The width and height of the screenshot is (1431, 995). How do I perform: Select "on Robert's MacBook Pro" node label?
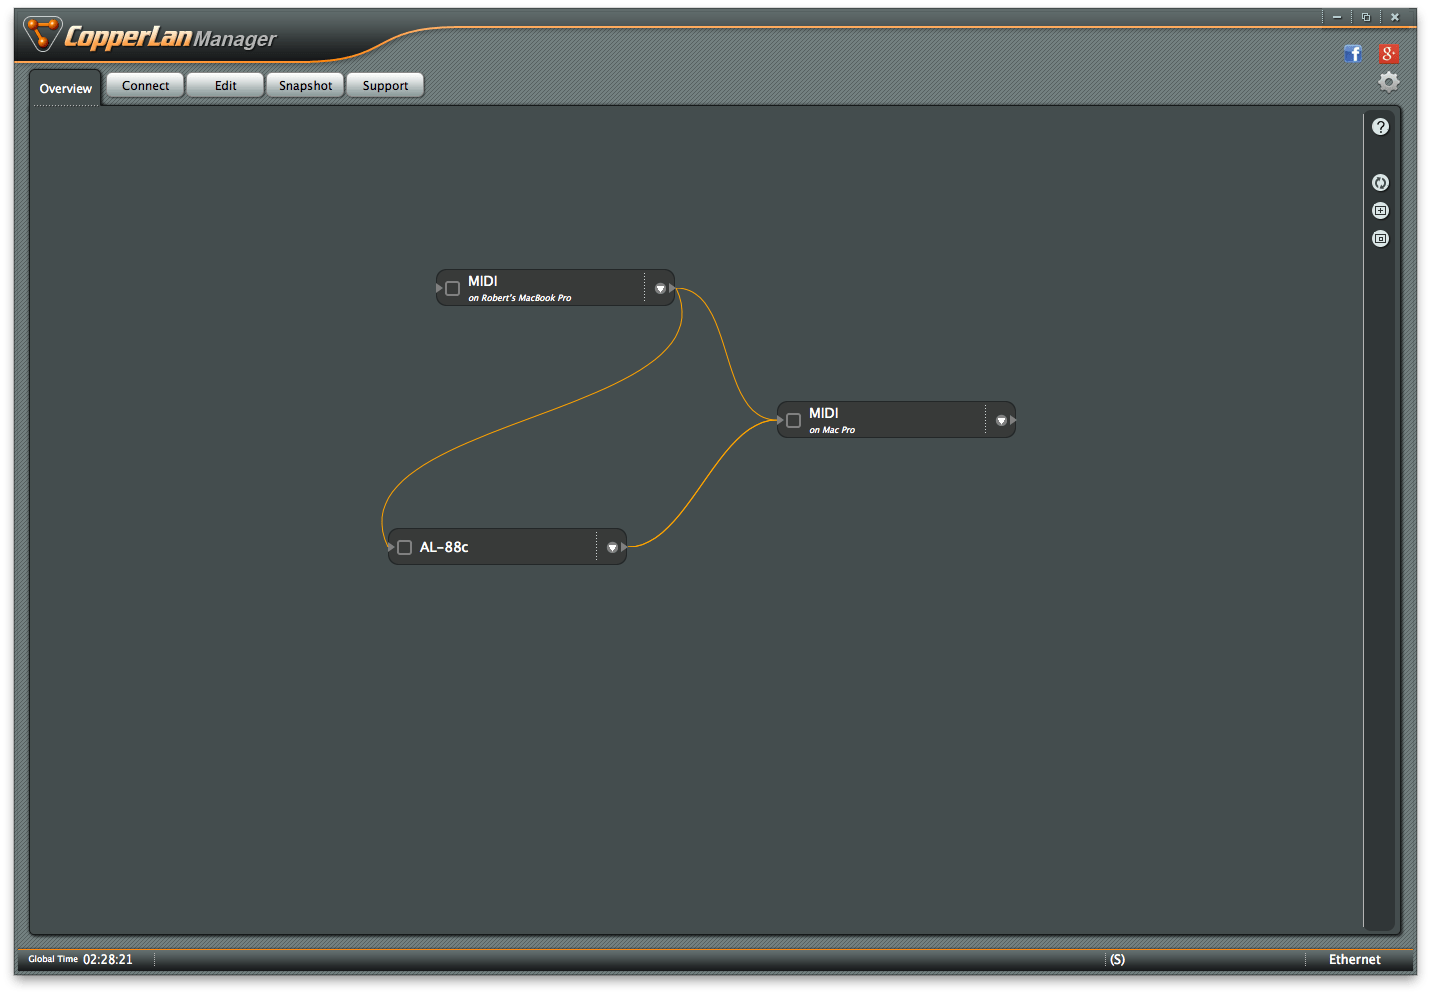(520, 298)
